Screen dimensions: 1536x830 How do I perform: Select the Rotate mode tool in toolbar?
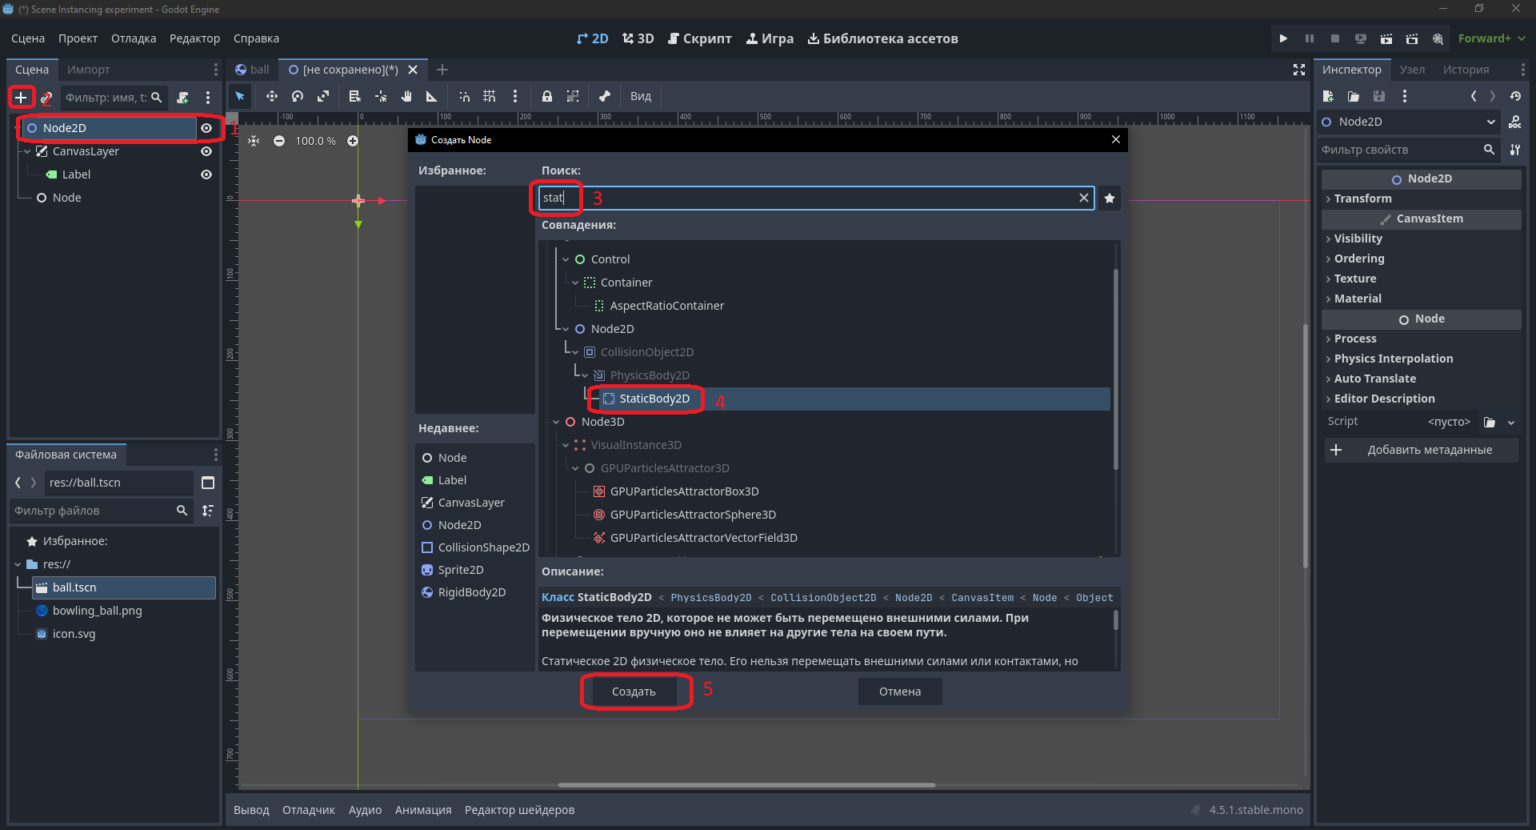(297, 96)
